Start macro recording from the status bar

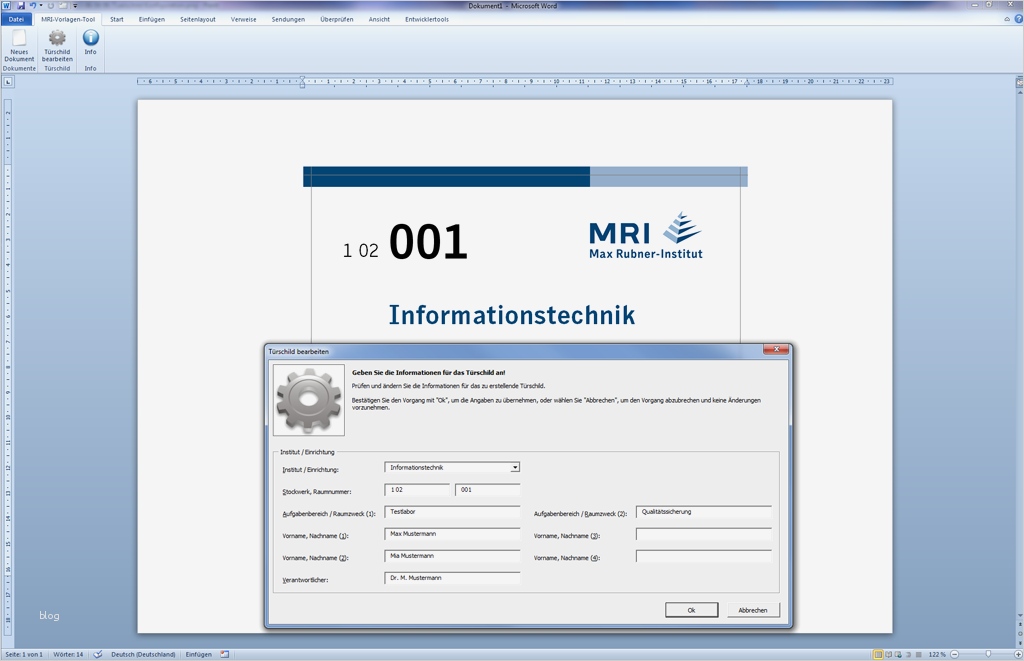click(x=224, y=653)
